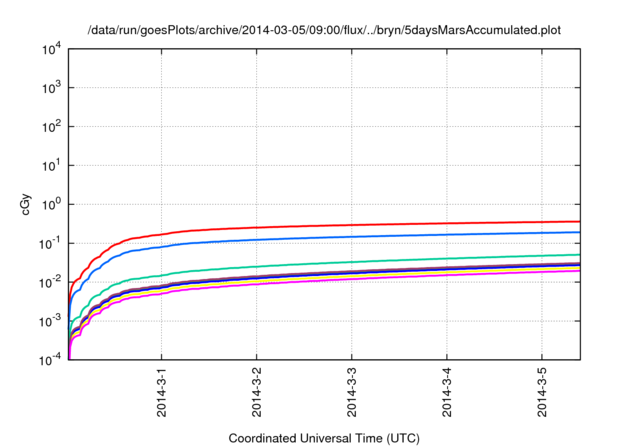This screenshot has width=640, height=448.
Task: Click the 10^-2 y-axis tick label
Action: tap(50, 282)
